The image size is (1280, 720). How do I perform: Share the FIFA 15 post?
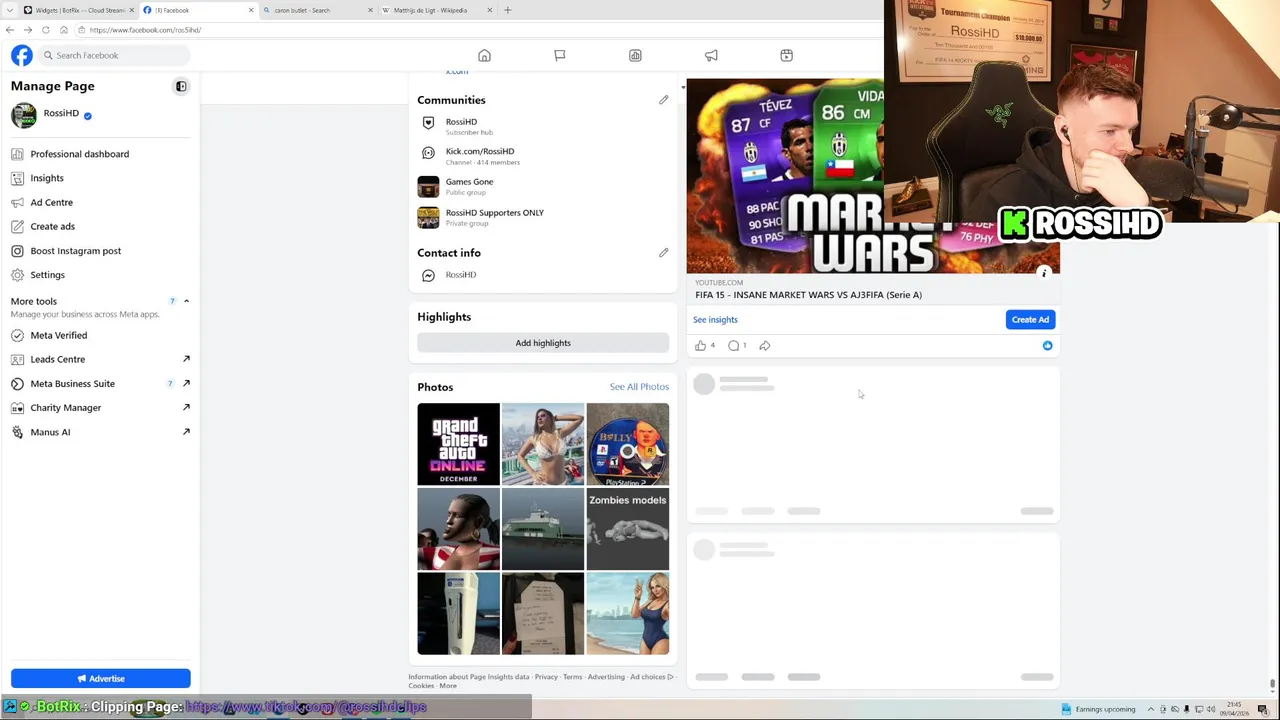[765, 346]
